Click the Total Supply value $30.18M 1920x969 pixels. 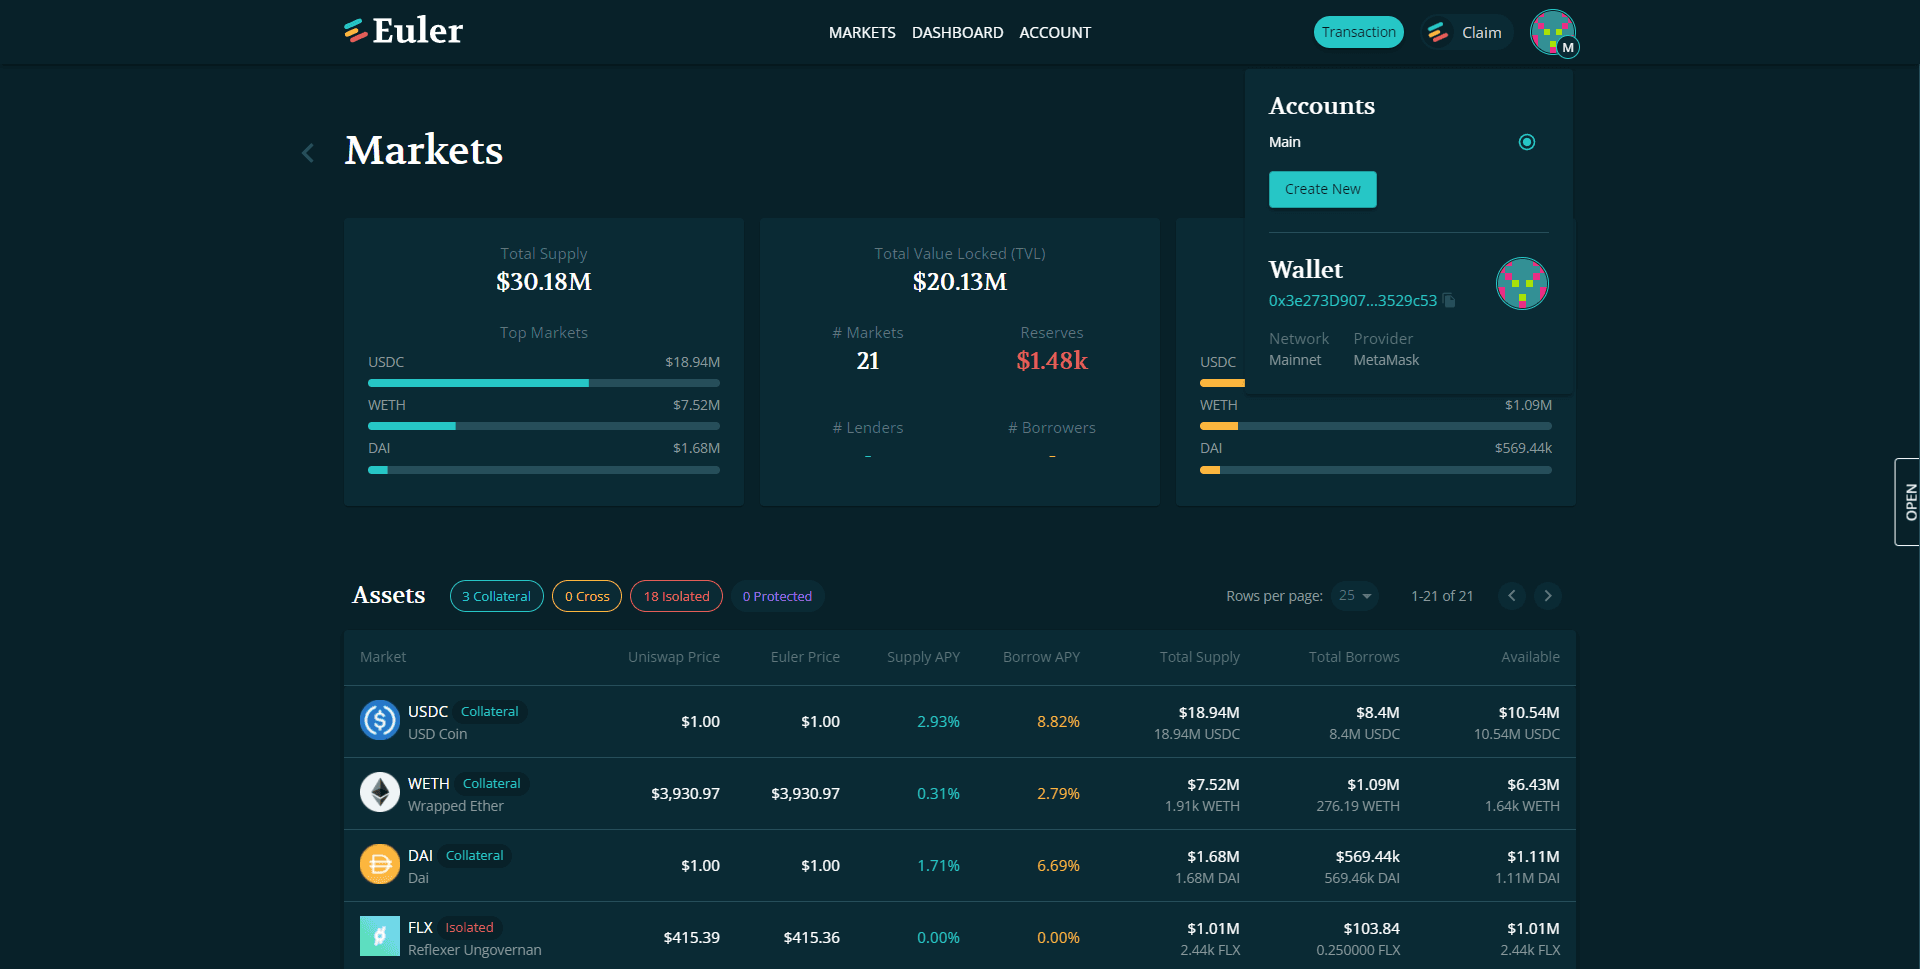544,282
